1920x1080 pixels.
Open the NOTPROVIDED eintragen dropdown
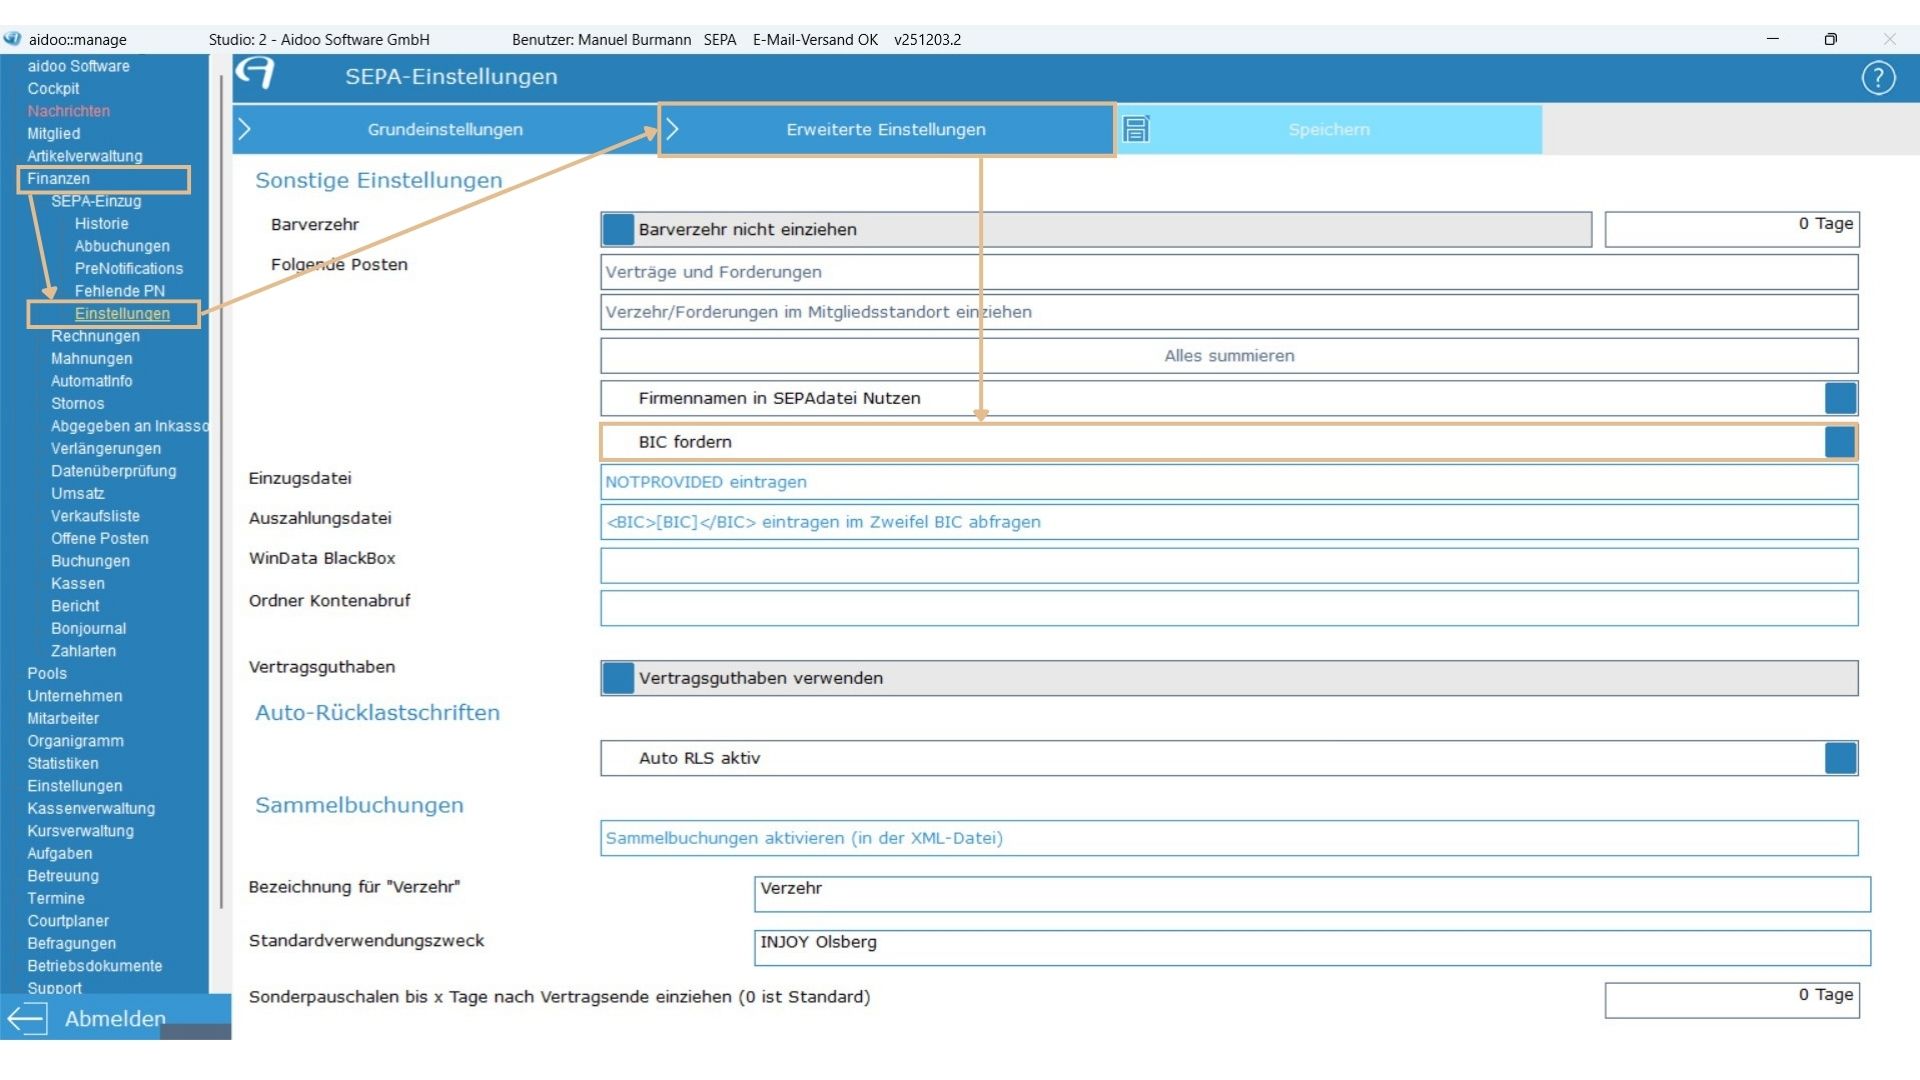tap(1228, 482)
